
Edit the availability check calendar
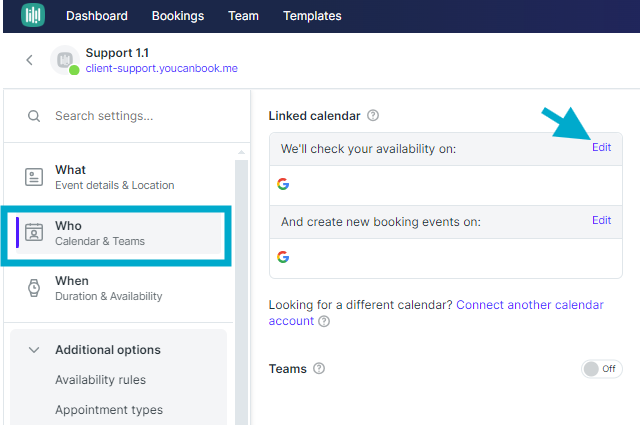click(601, 147)
